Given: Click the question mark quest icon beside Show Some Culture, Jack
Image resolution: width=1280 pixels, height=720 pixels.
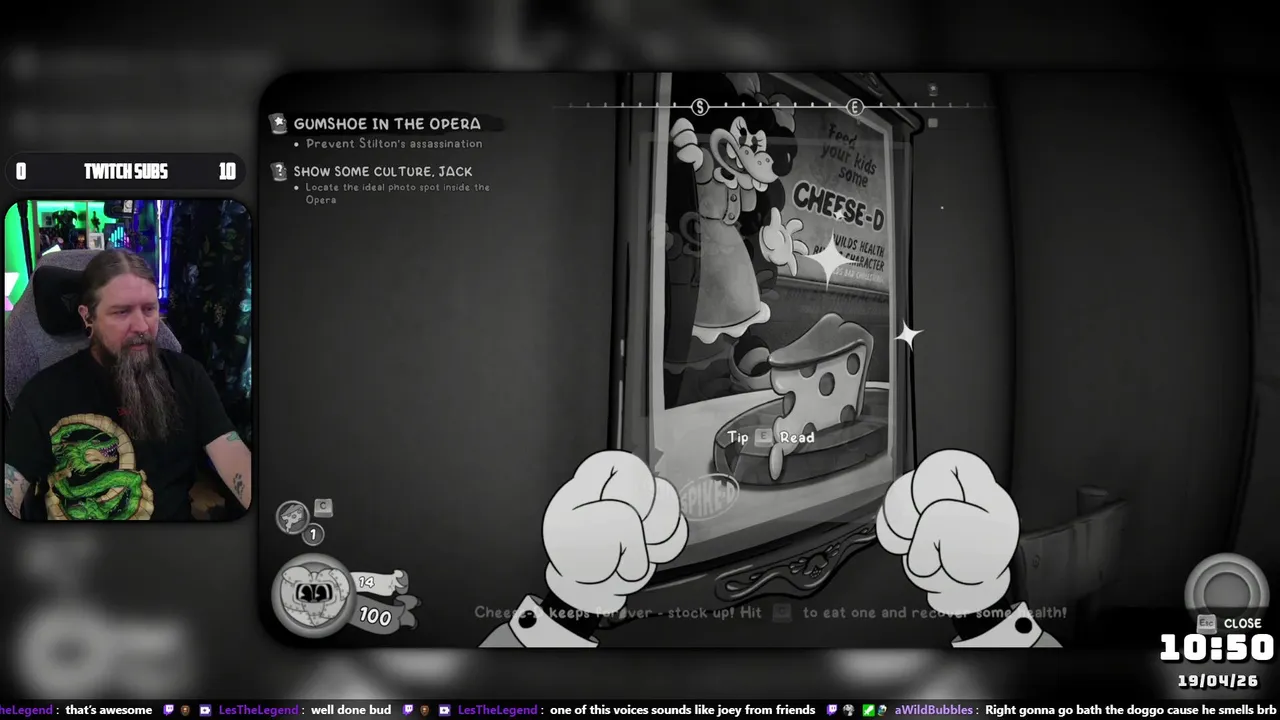Looking at the screenshot, I should click(279, 171).
